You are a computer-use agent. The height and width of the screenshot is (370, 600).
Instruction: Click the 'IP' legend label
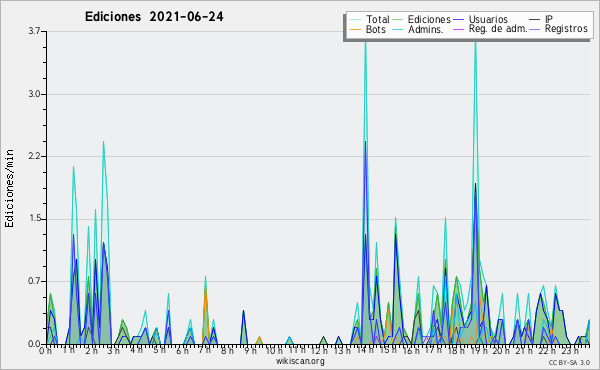pyautogui.click(x=549, y=19)
